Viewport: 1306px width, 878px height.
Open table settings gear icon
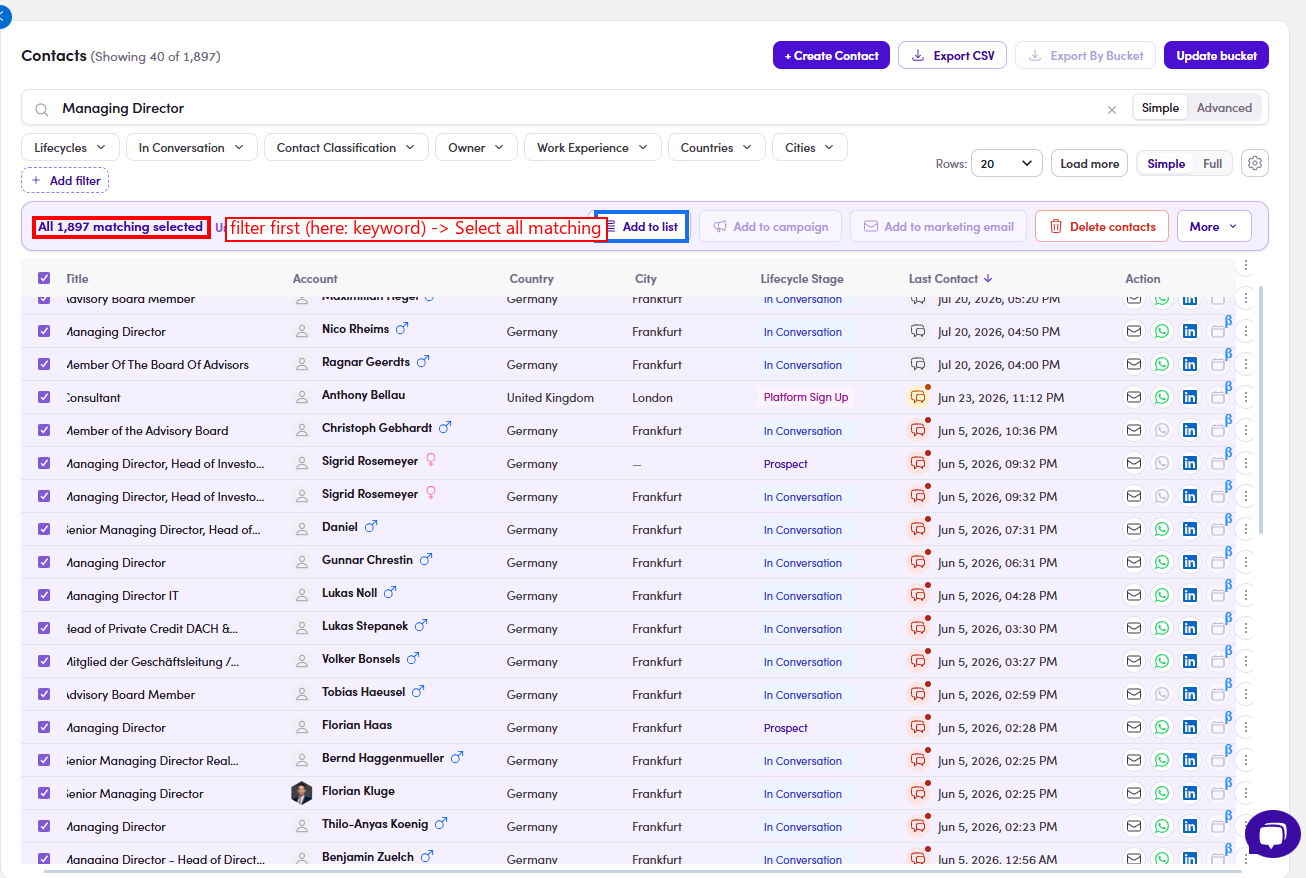[x=1255, y=163]
